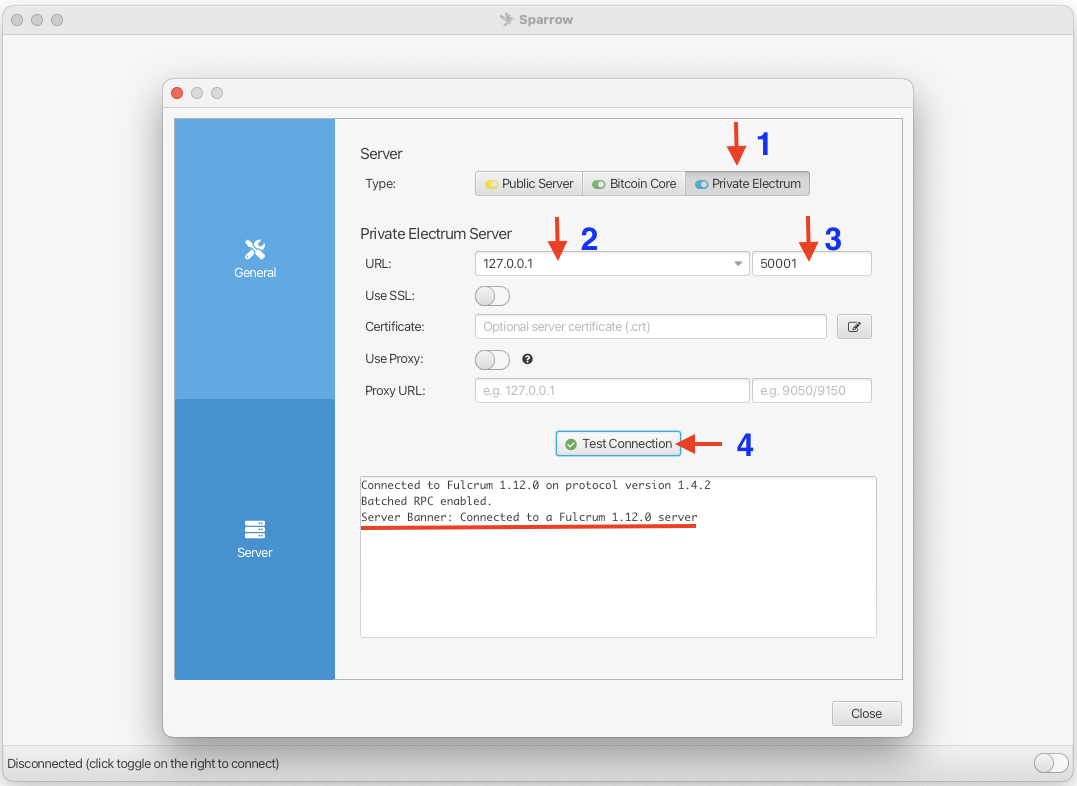Image resolution: width=1077 pixels, height=786 pixels.
Task: Click the 'Connected to Fulcrum 1.12.0 on protocol' line
Action: [x=536, y=485]
